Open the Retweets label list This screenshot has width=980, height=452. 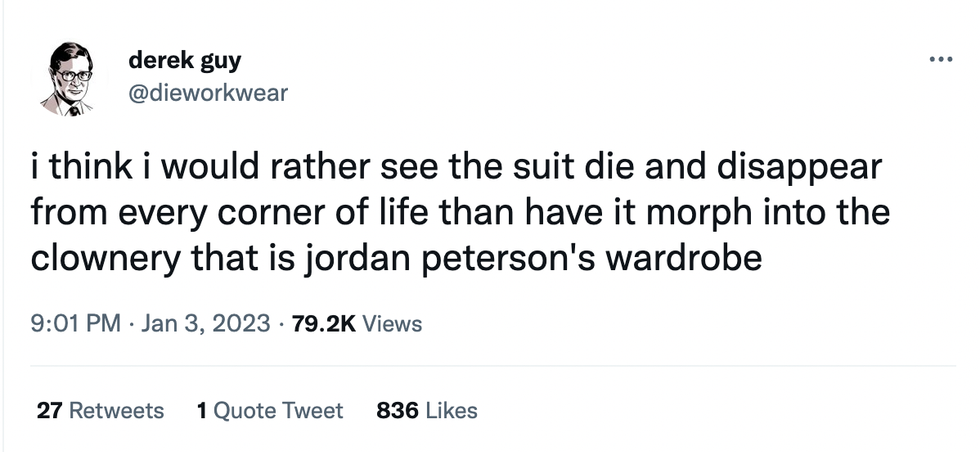tap(115, 411)
